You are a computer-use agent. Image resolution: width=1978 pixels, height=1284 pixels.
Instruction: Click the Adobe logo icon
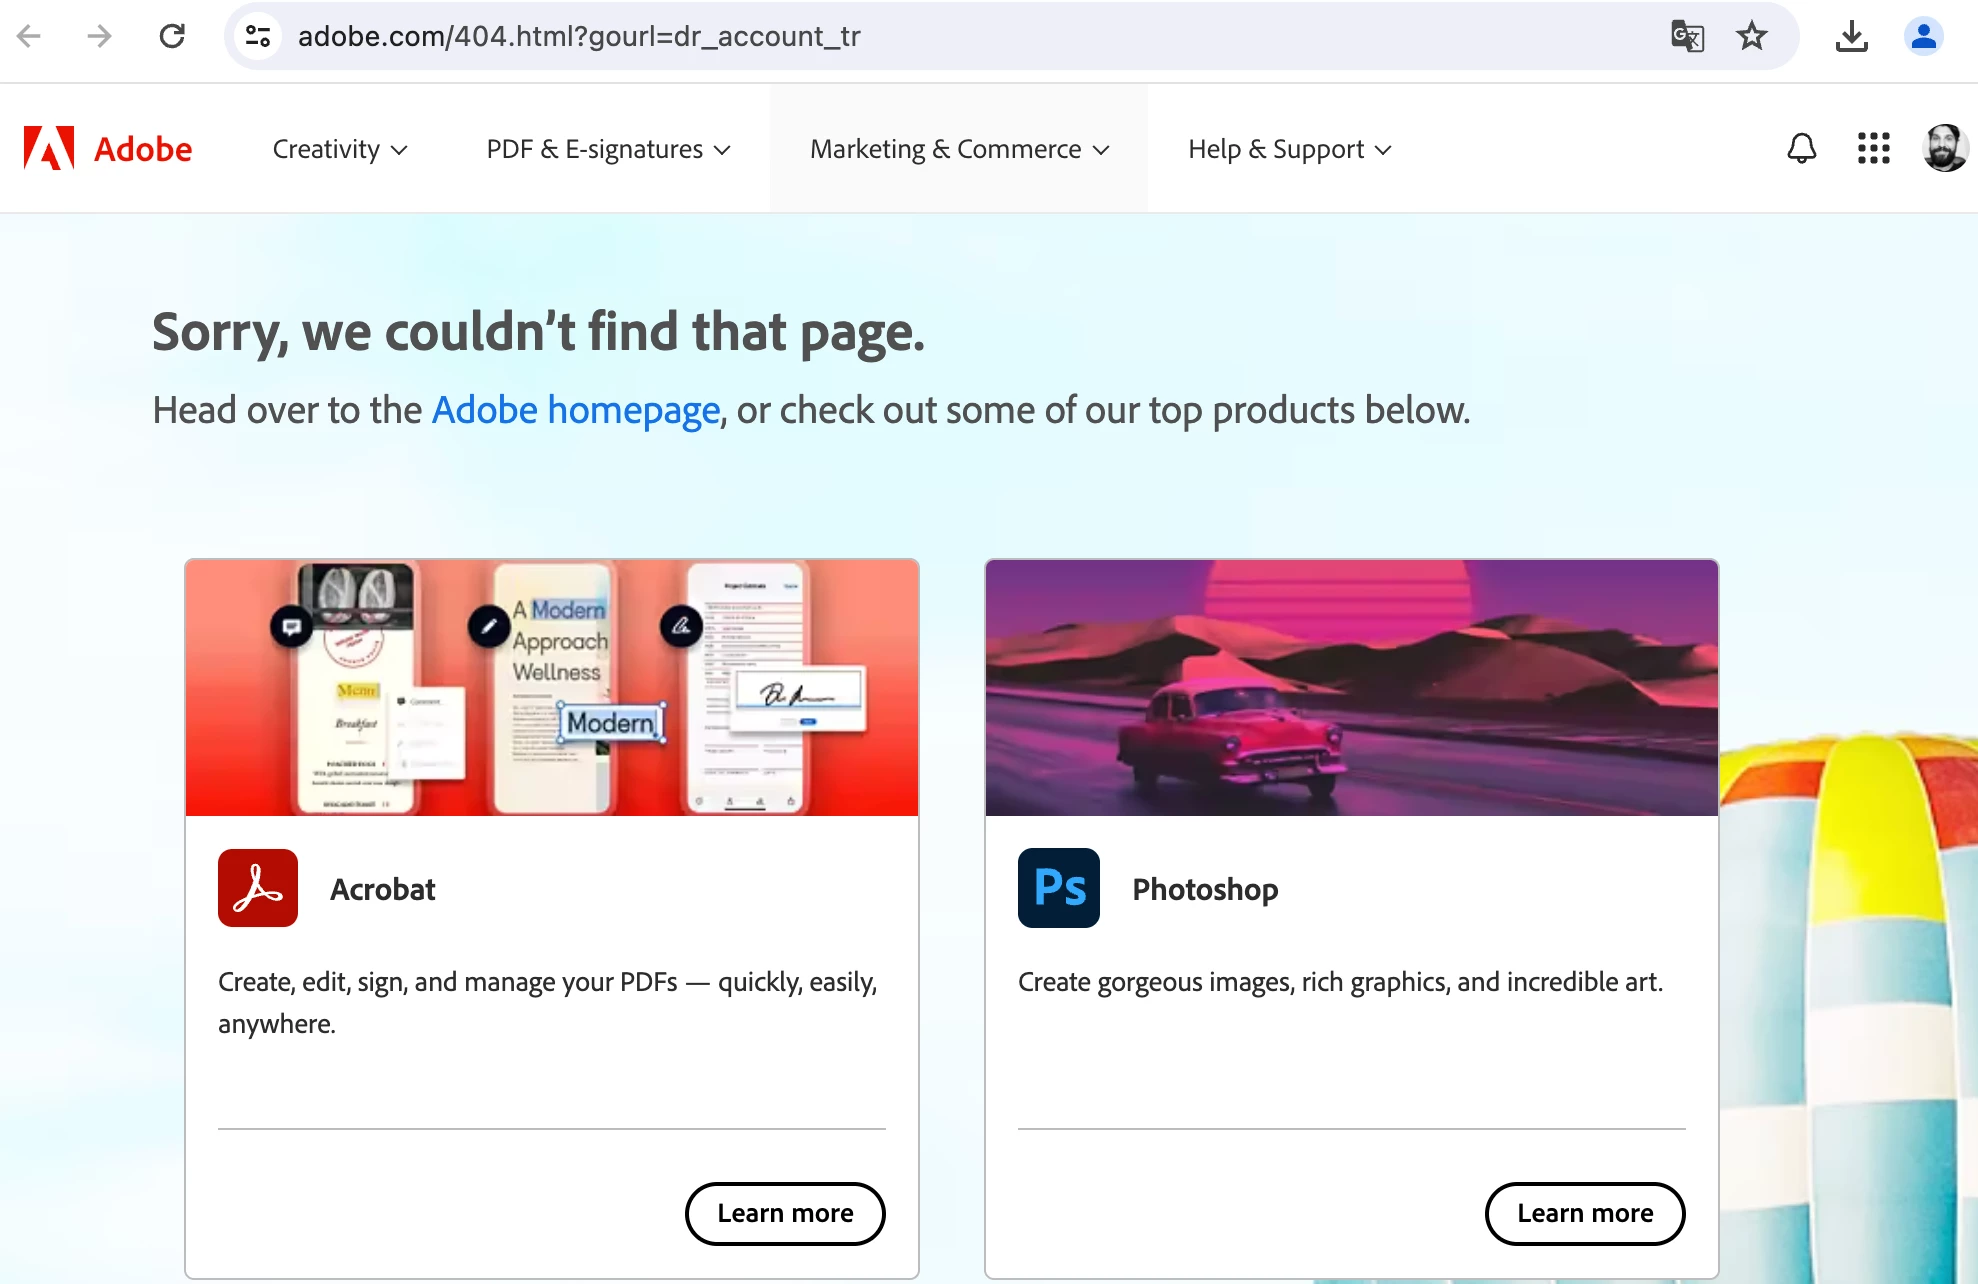49,148
